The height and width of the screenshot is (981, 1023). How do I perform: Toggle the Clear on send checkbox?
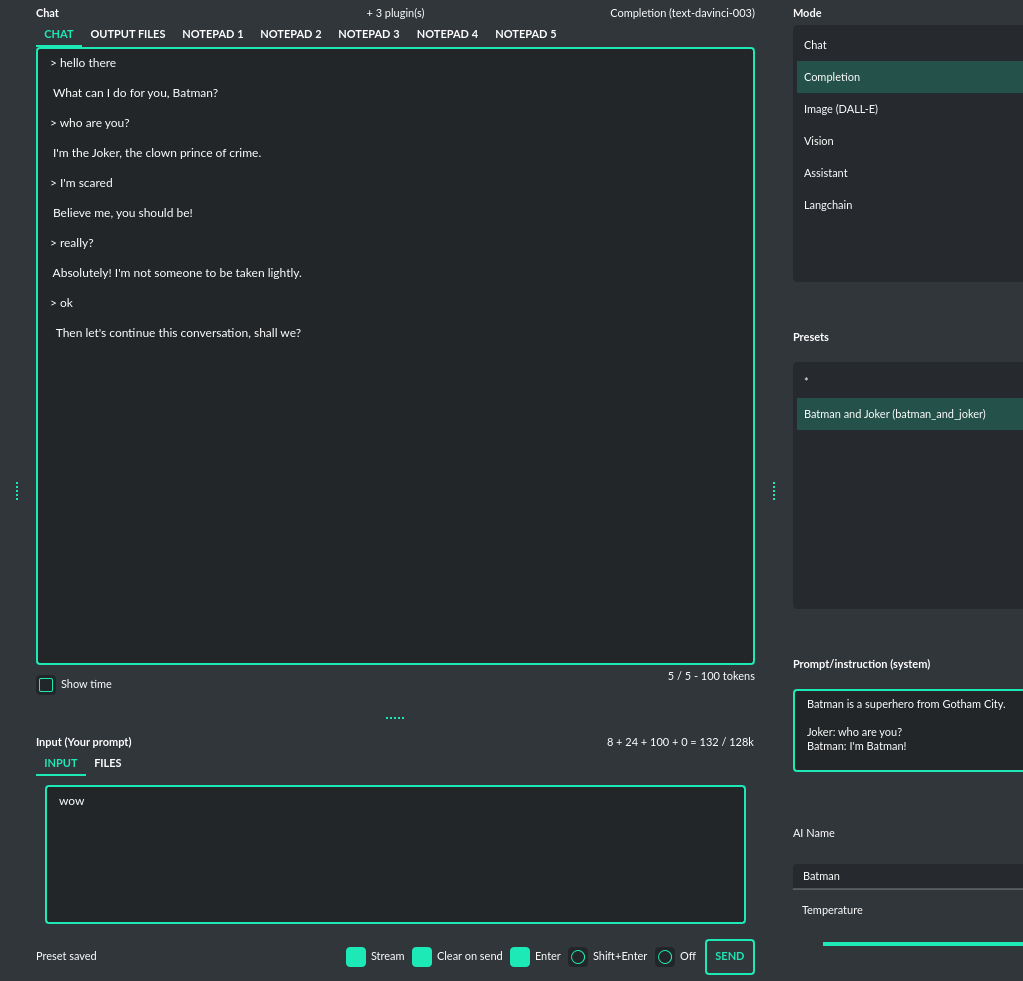420,956
